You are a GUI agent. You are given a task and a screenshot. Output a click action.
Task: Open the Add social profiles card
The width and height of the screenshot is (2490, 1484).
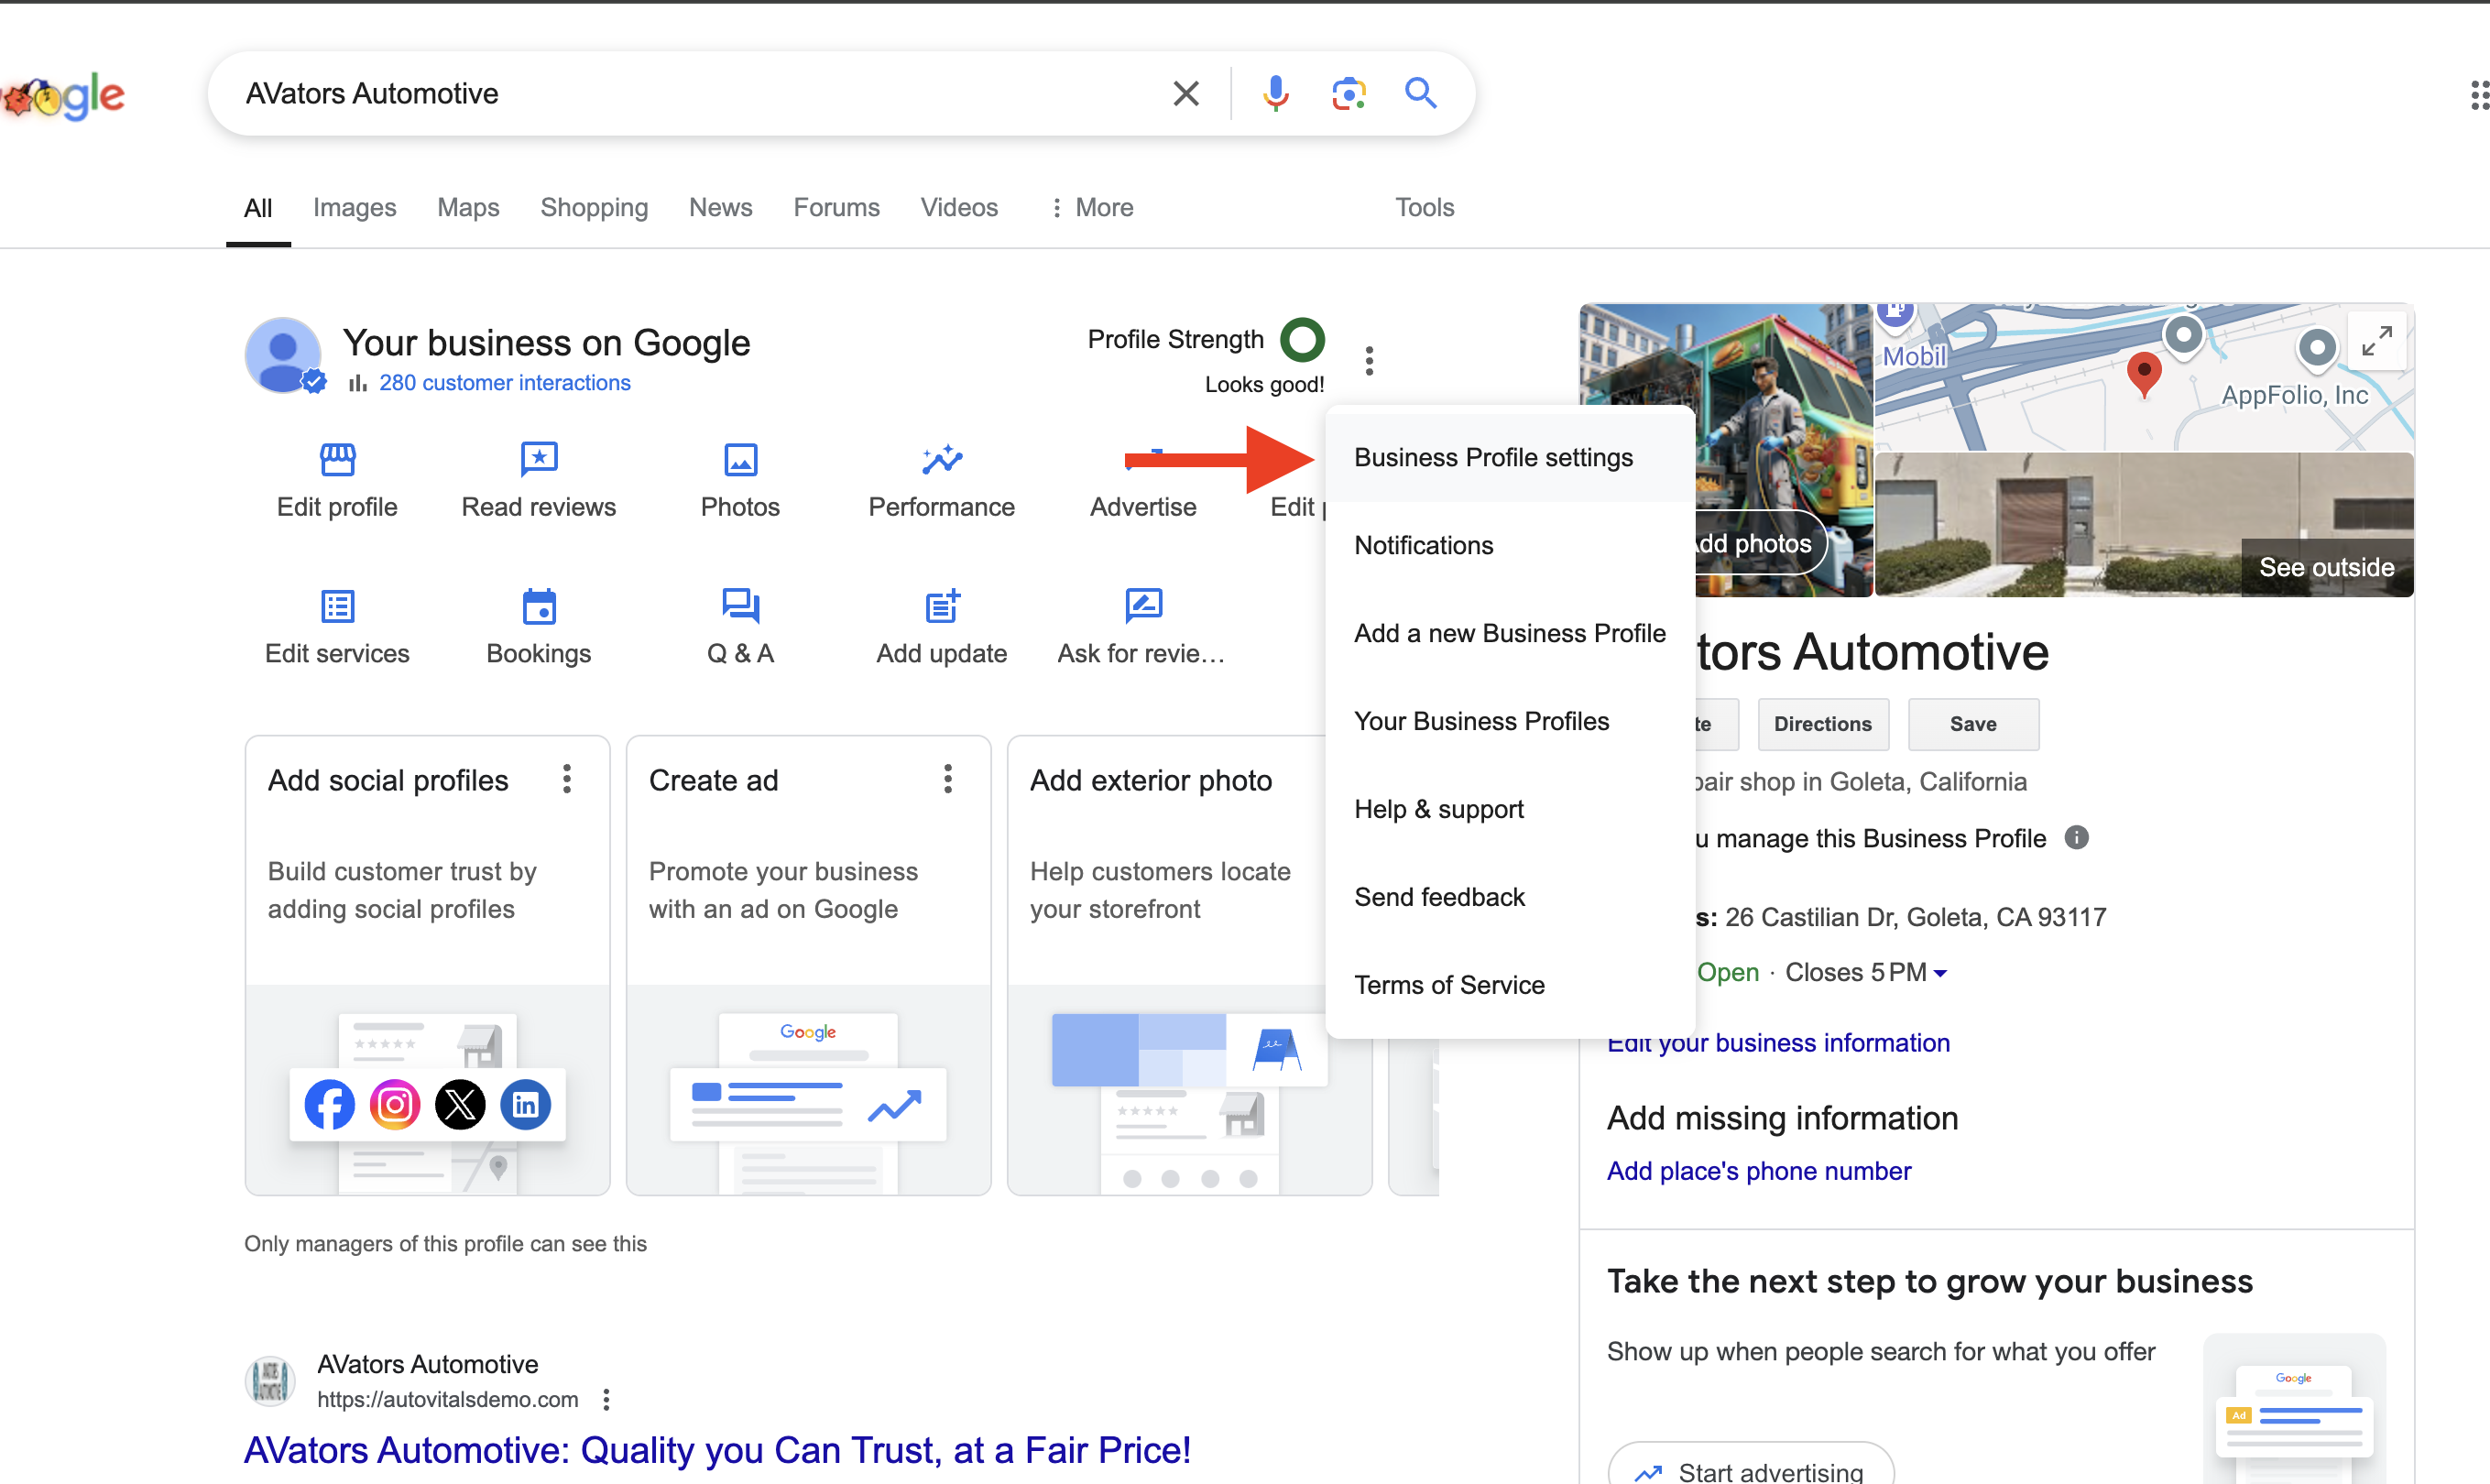[x=427, y=965]
